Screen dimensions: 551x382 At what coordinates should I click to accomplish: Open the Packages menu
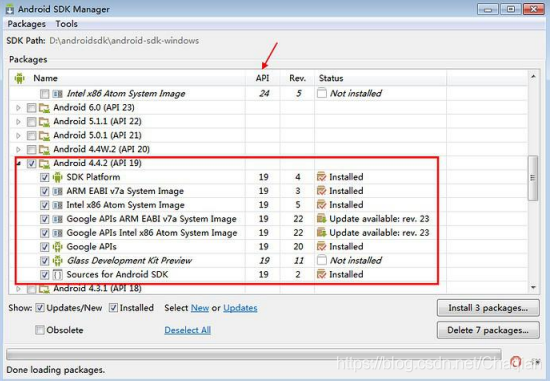(27, 24)
